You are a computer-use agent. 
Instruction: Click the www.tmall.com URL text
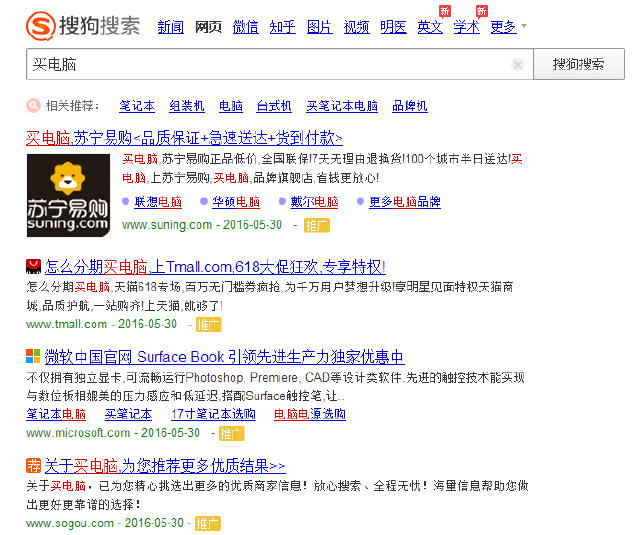tap(67, 324)
